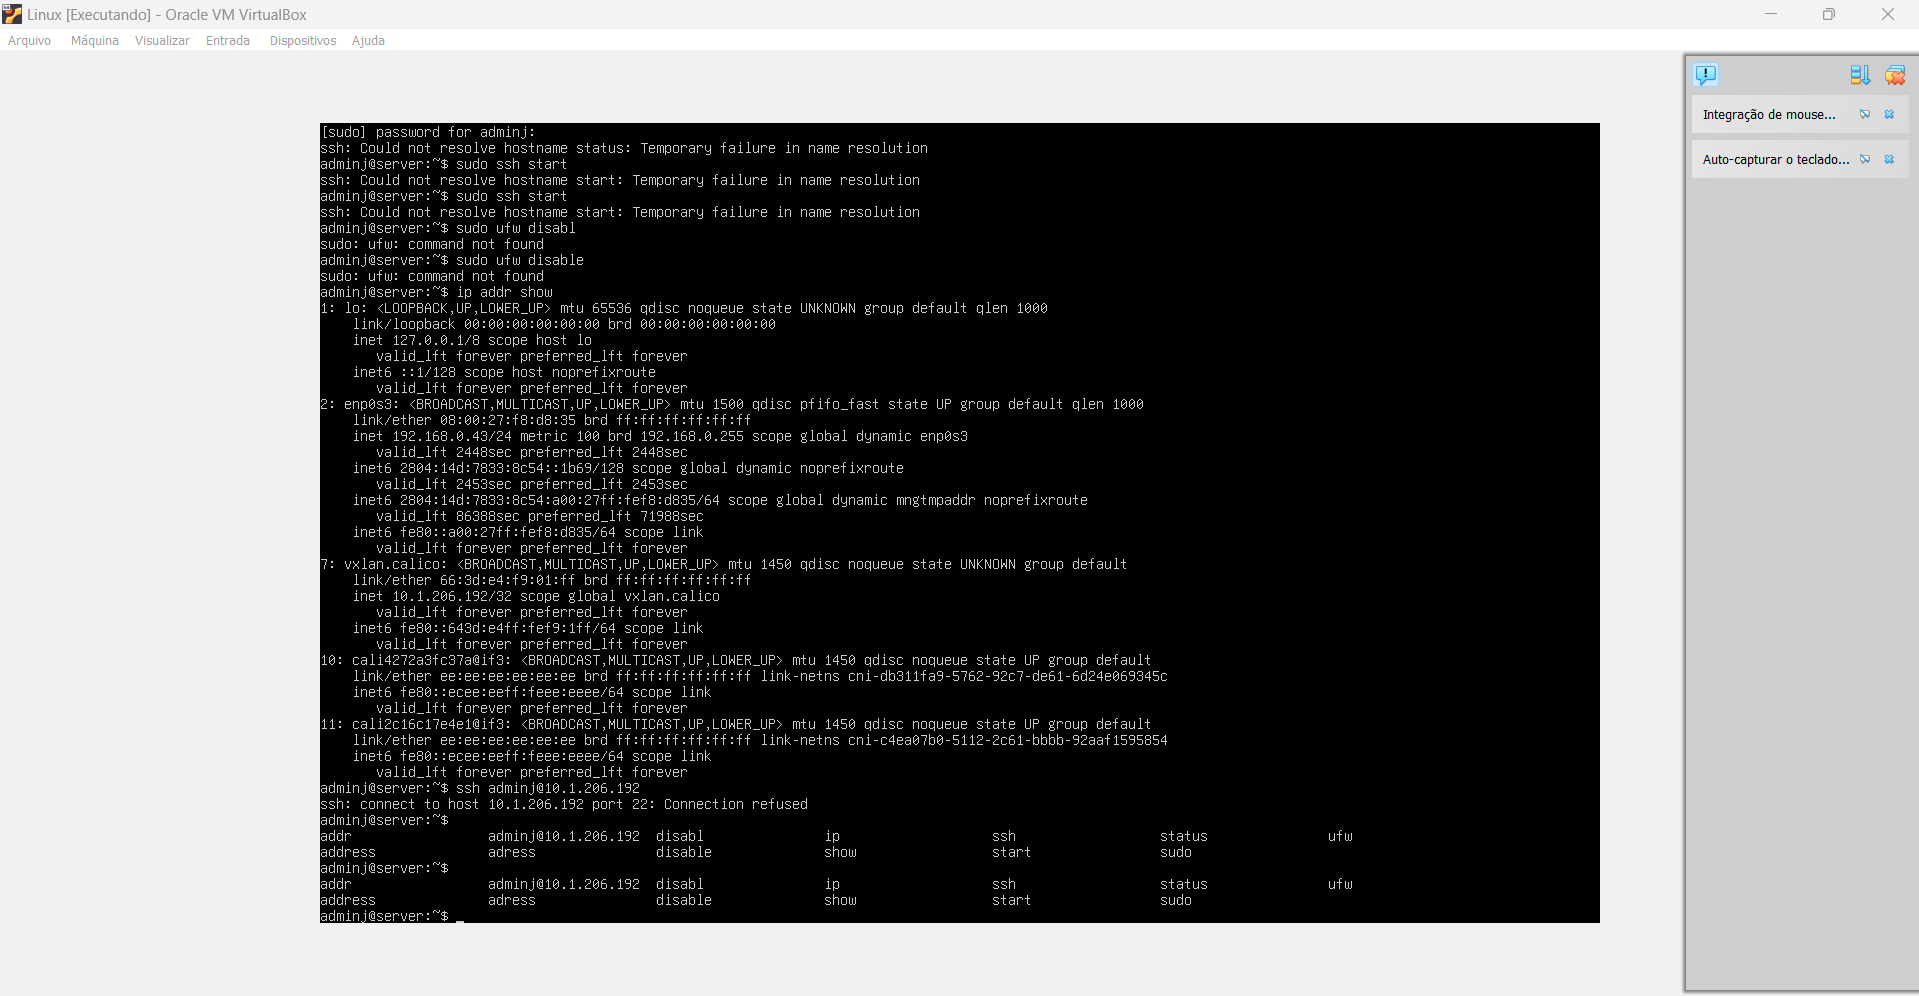Expand the Auto-capturar o teclado notification
Image resolution: width=1919 pixels, height=996 pixels.
click(1776, 159)
